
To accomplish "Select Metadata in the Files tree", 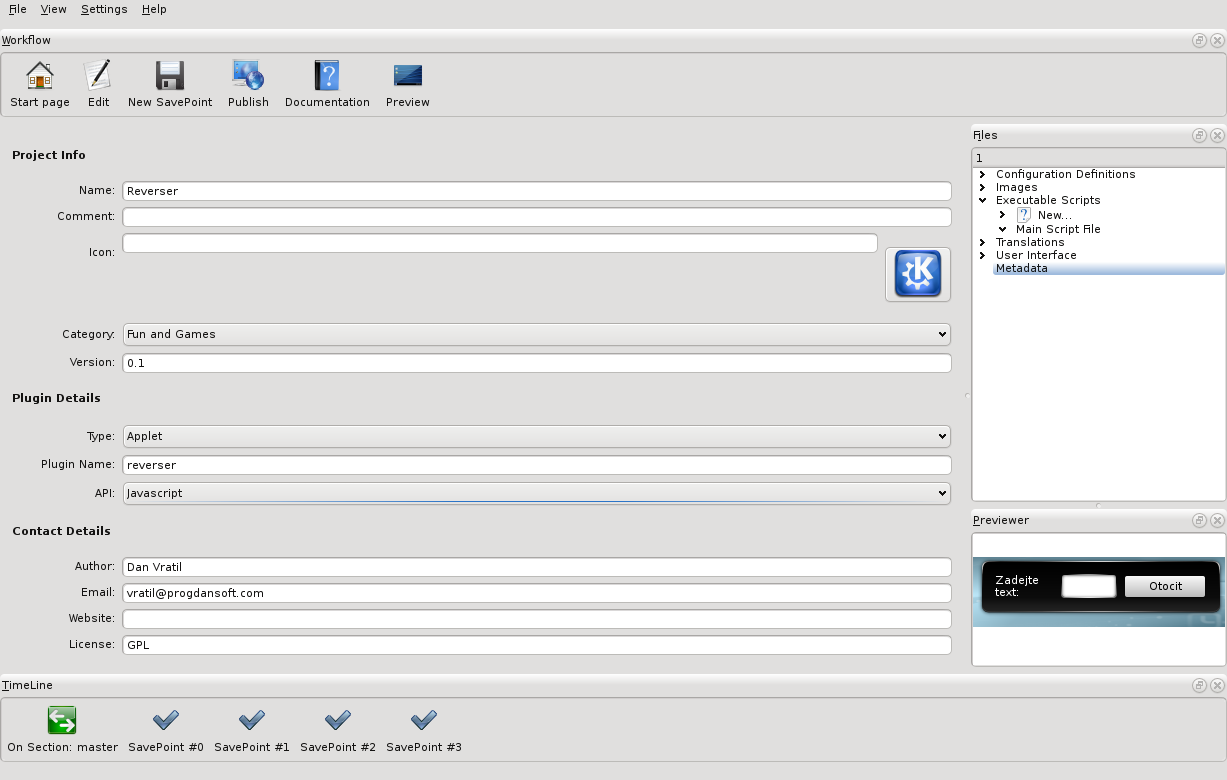I will (x=1022, y=268).
